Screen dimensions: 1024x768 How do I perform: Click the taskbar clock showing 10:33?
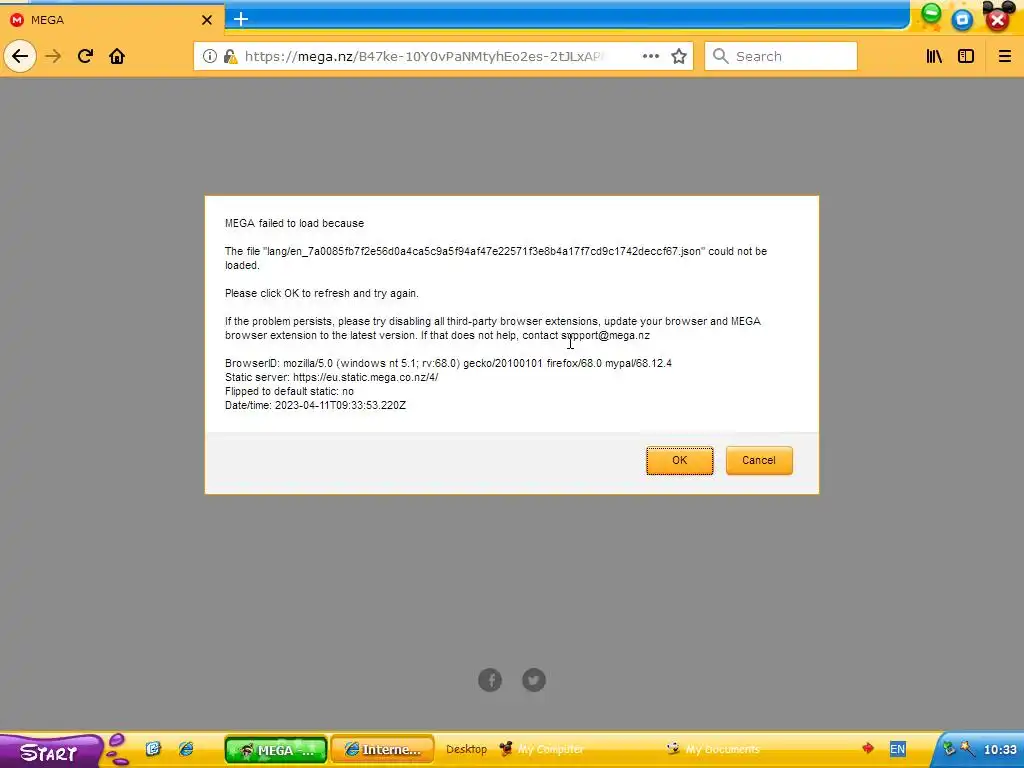tap(1000, 750)
